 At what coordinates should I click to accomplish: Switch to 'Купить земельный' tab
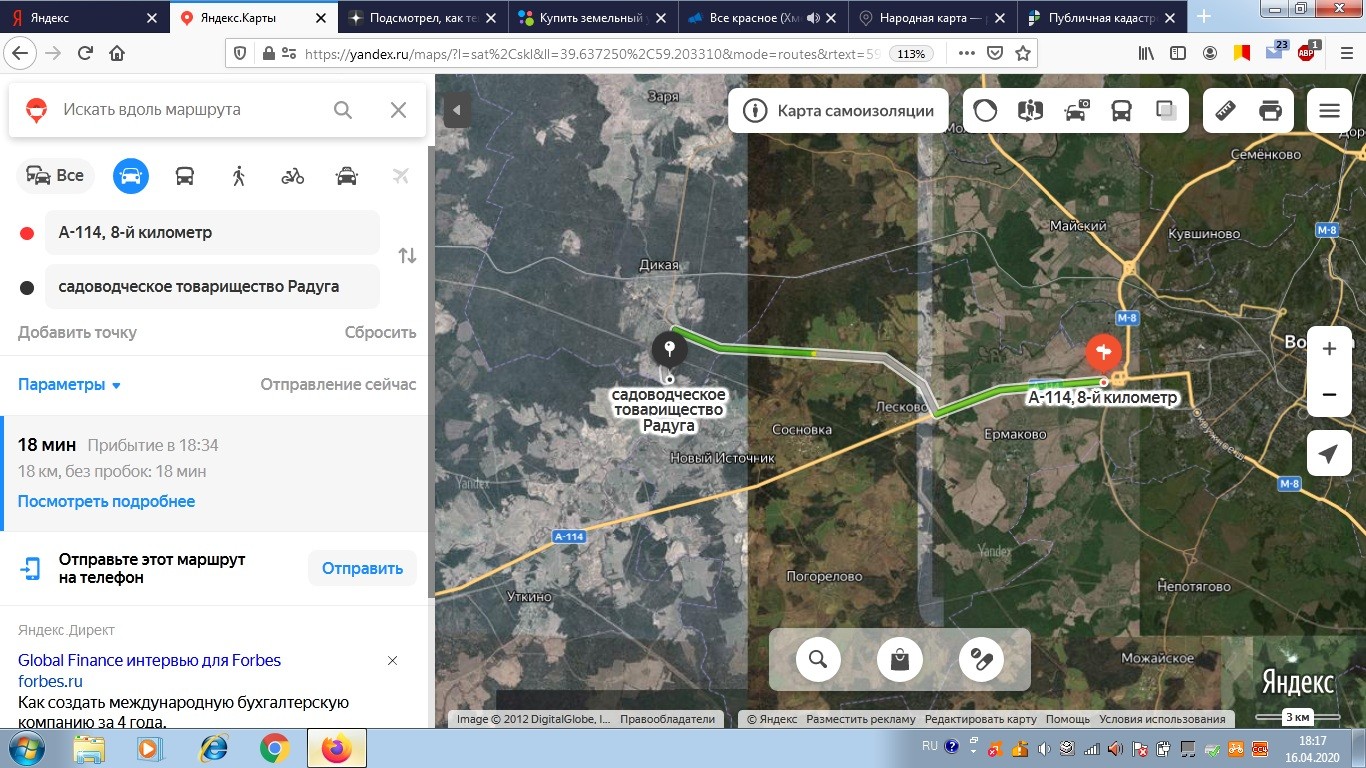pyautogui.click(x=592, y=17)
